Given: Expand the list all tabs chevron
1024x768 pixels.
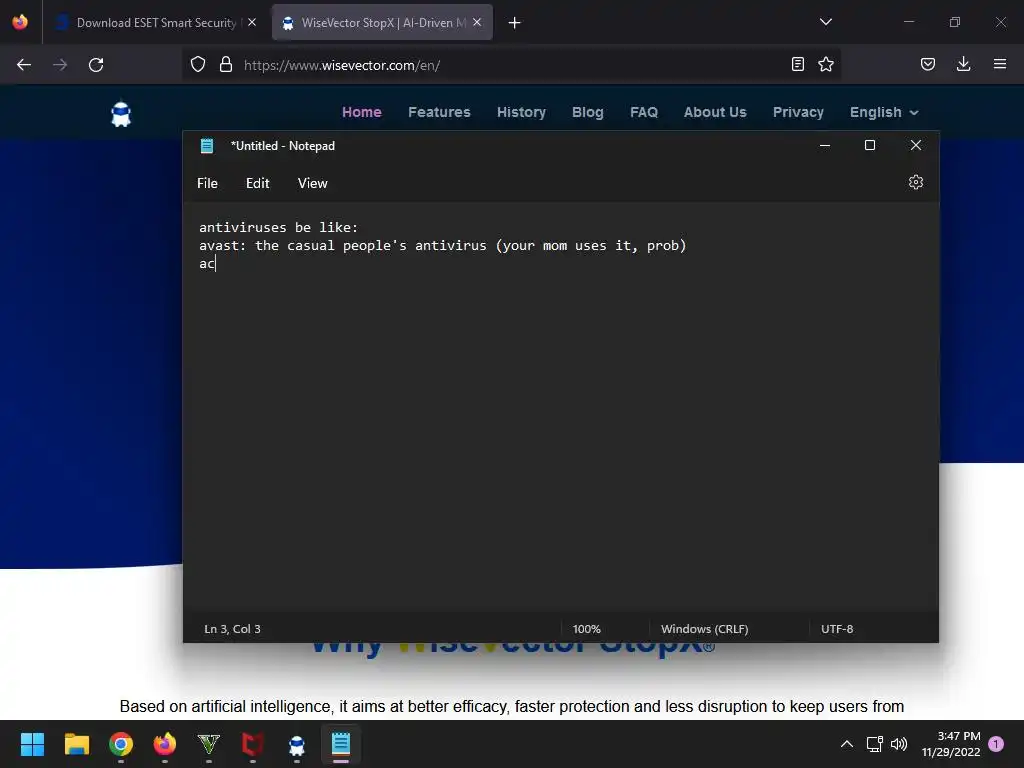Looking at the screenshot, I should point(825,22).
